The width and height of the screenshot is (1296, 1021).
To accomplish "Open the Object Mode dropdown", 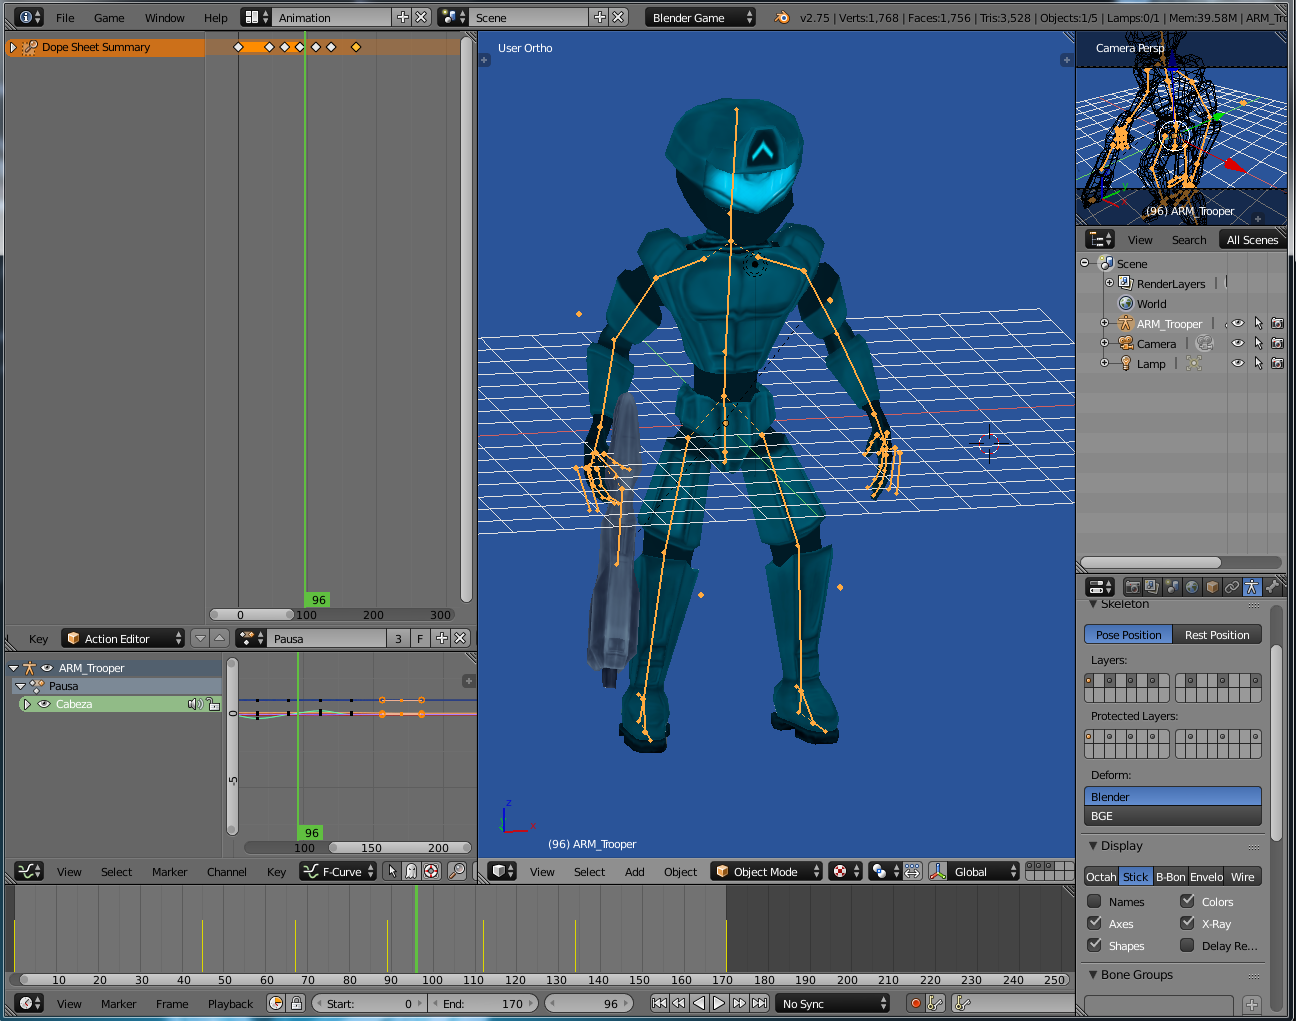I will click(766, 872).
